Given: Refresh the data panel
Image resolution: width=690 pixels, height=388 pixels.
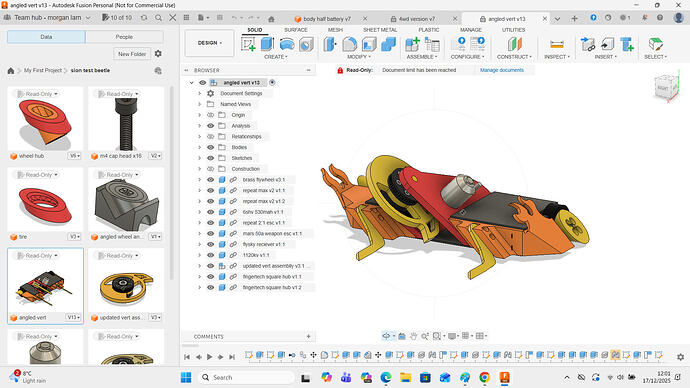Looking at the screenshot, I should point(144,18).
